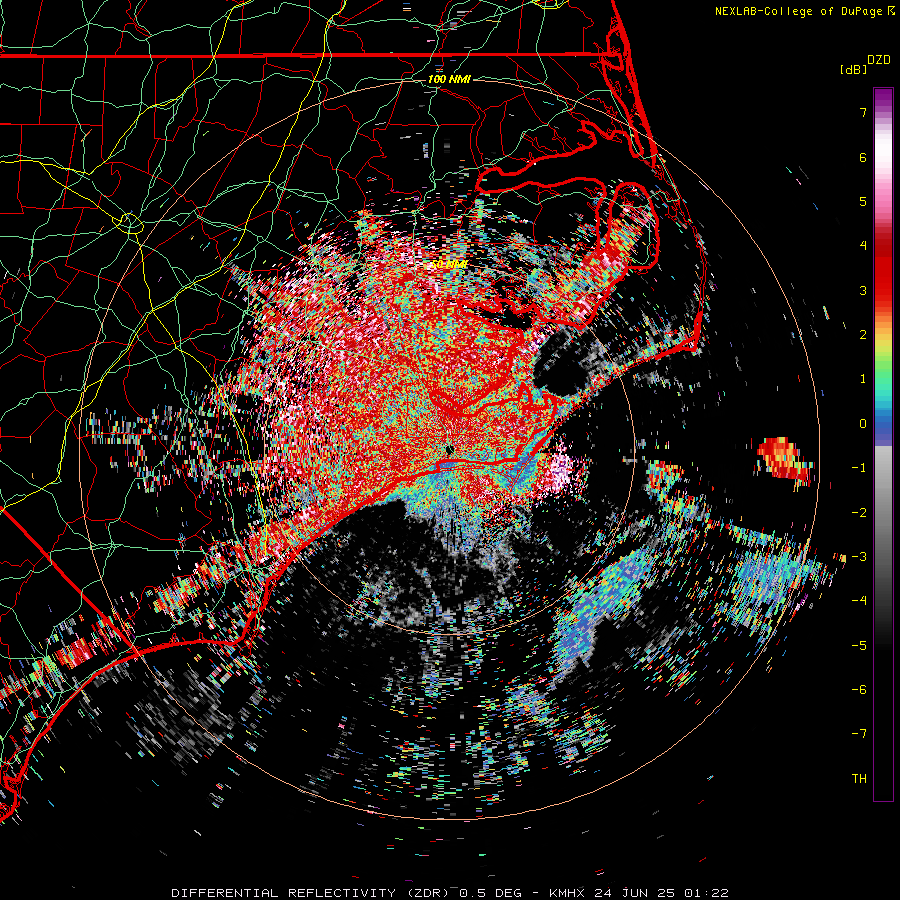The height and width of the screenshot is (900, 900).
Task: Click the 24 JUN 25 01:22 timestamp
Action: 662,893
